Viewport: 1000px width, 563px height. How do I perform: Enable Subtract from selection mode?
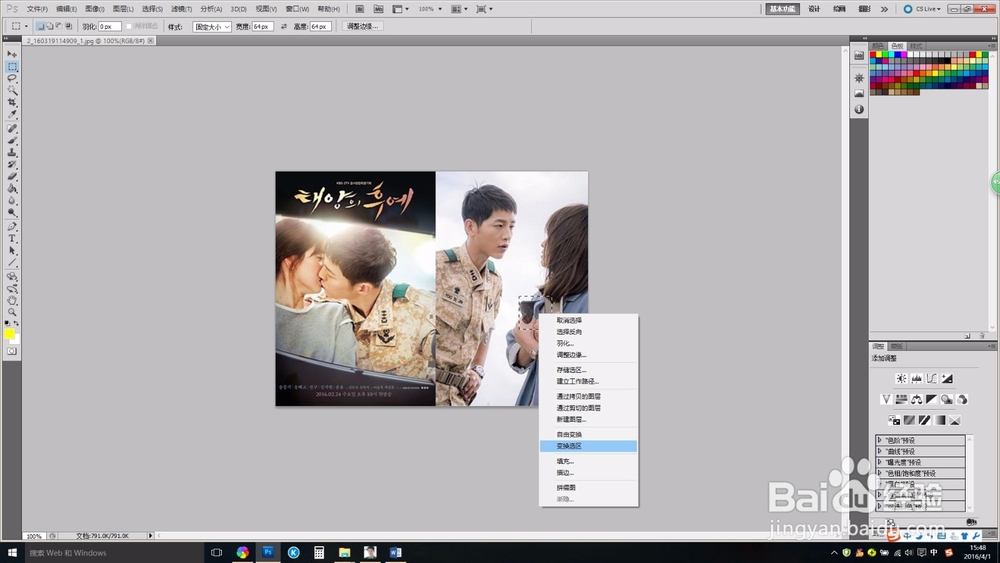click(59, 26)
